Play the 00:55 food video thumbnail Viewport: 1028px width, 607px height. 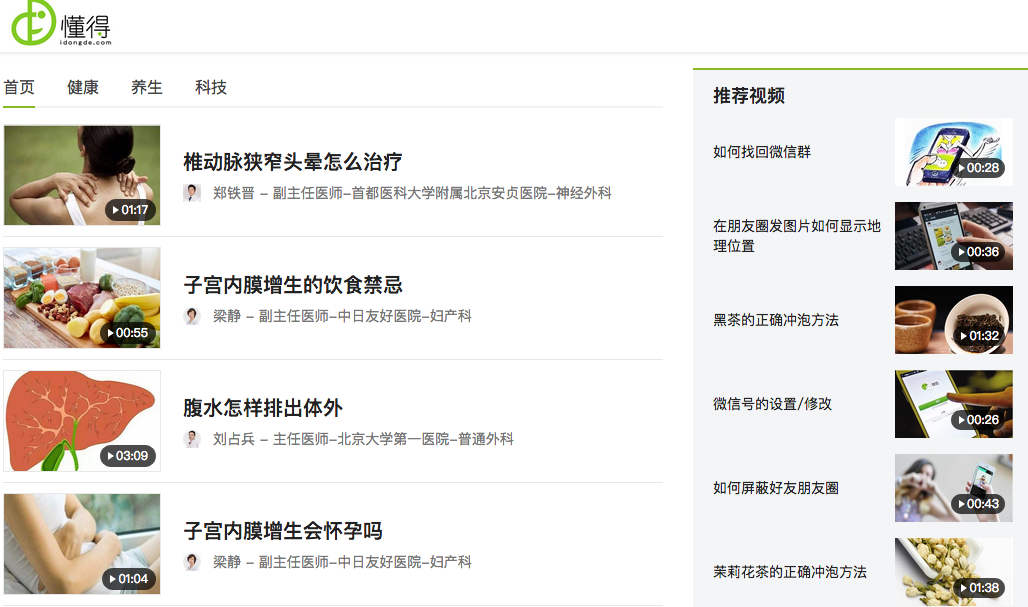[82, 298]
